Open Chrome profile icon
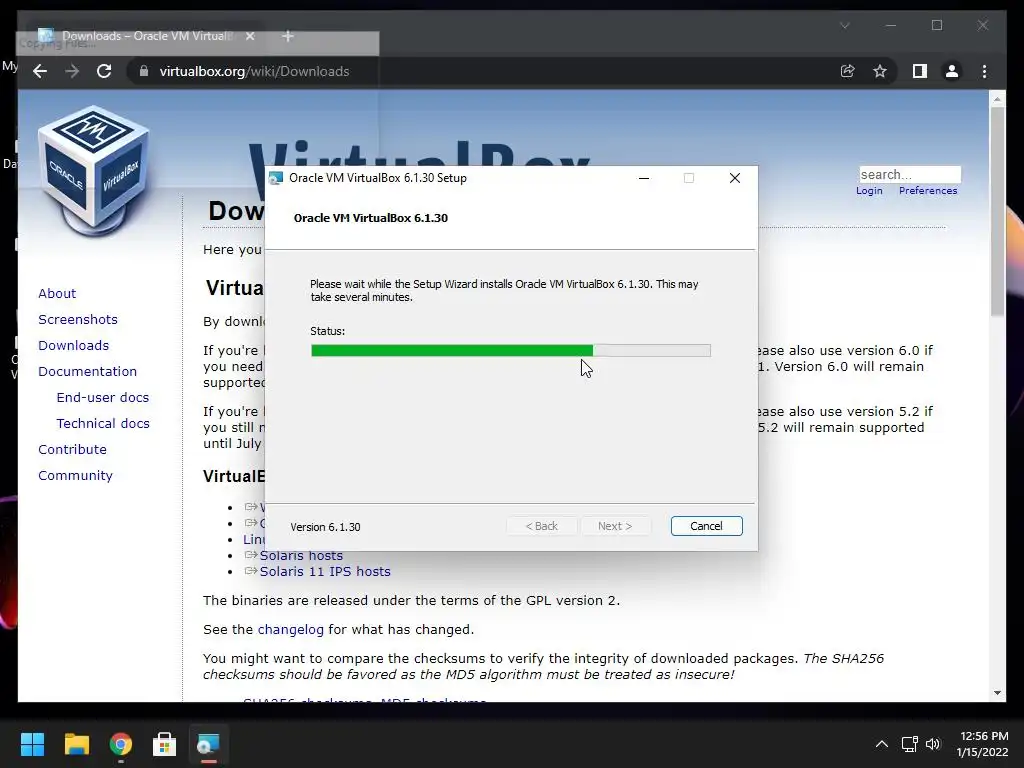This screenshot has height=768, width=1024. 952,71
